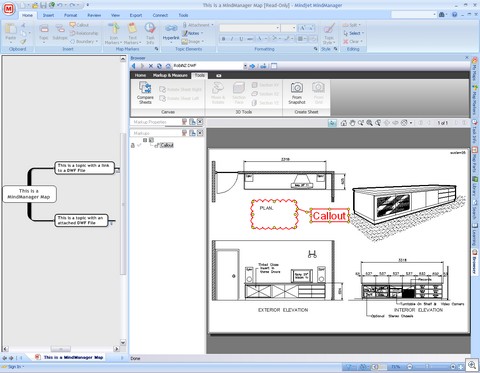Collapse the markups tree node
This screenshot has width=480, height=373.
click(145, 140)
